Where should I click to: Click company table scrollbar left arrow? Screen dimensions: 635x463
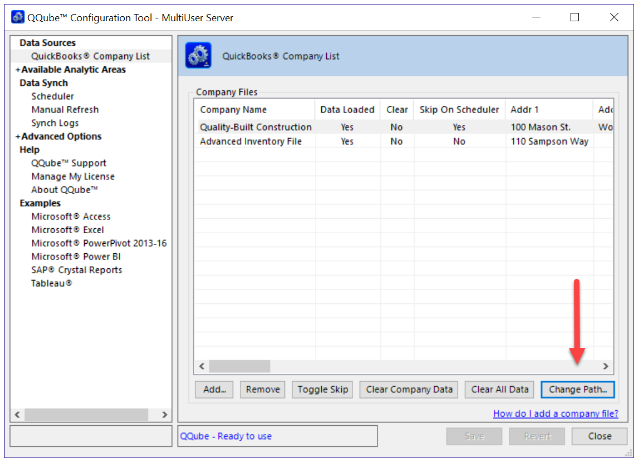202,366
